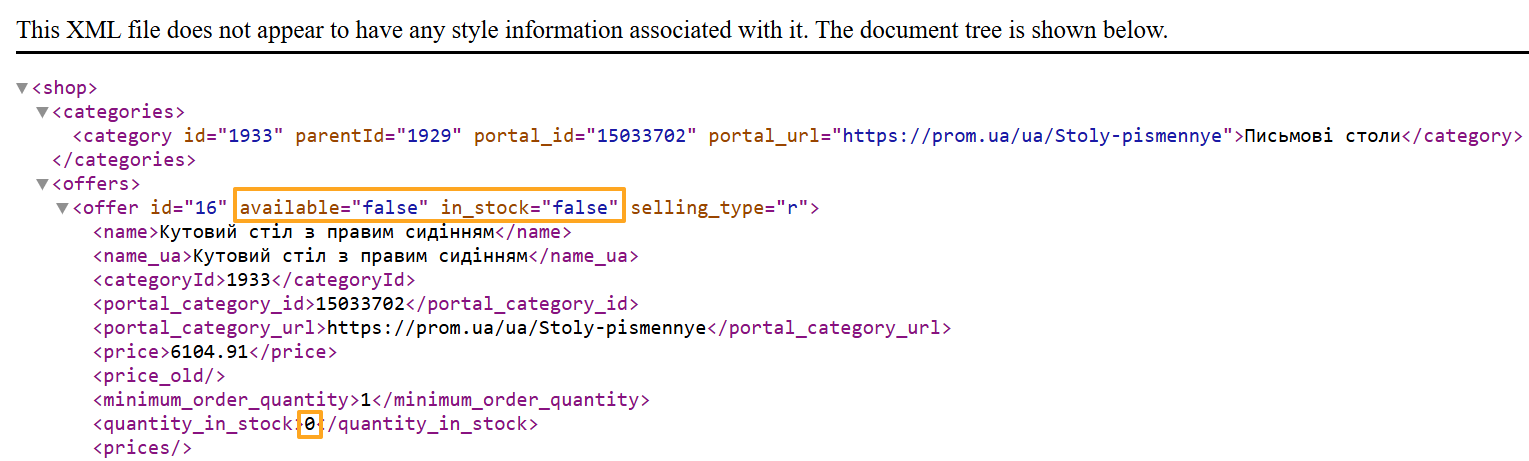Click the portal_category_id value 15033702
1529x461 pixels.
tap(359, 304)
